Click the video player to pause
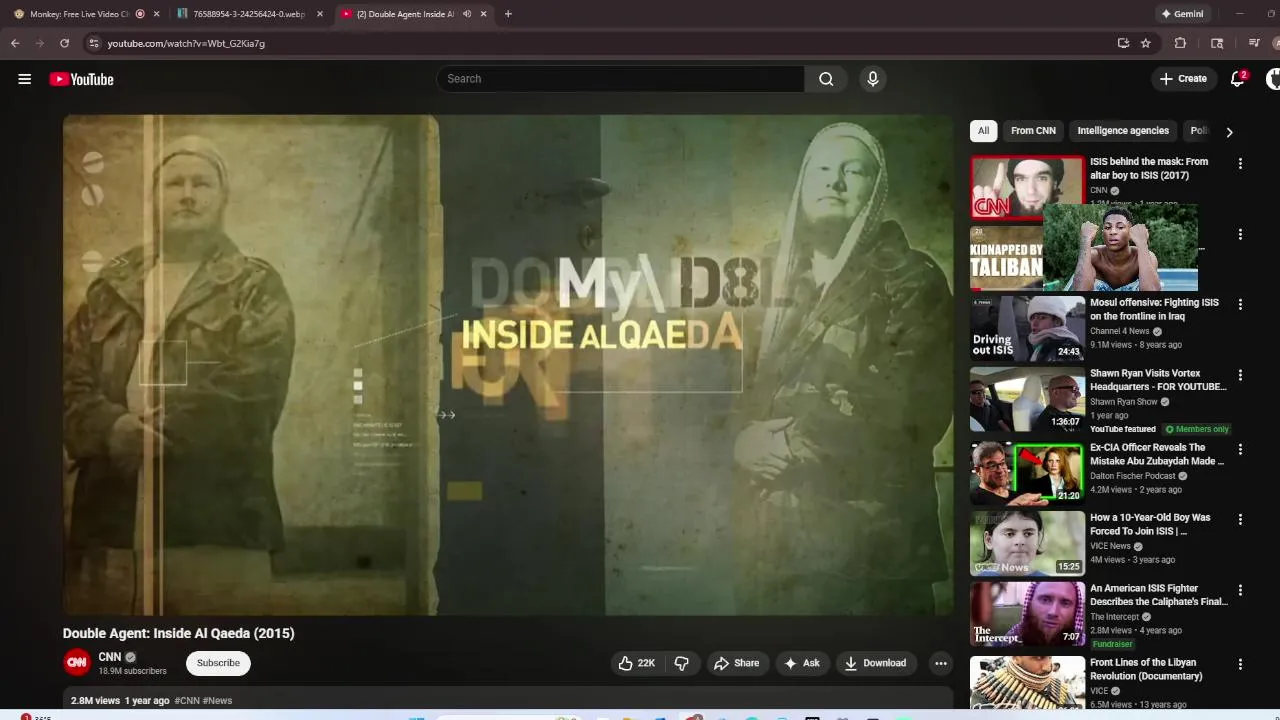The width and height of the screenshot is (1280, 720). pos(508,365)
